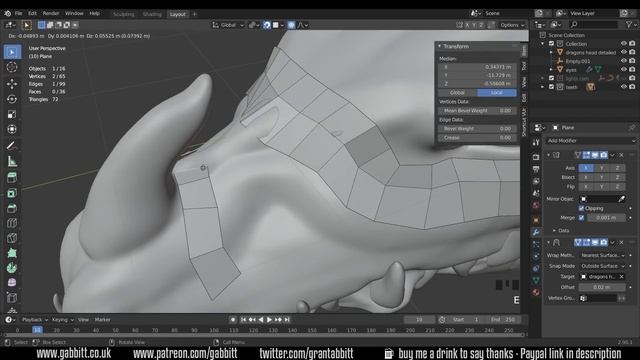Open the Options dropdown in viewport header

click(x=512, y=25)
